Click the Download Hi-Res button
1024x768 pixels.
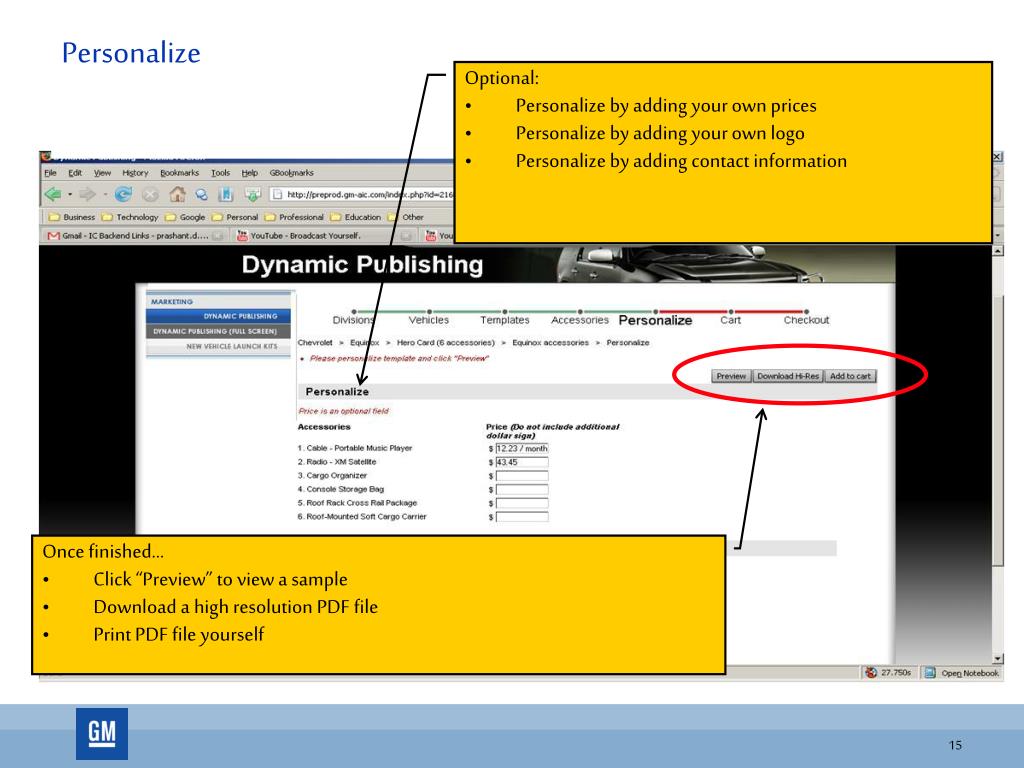coord(788,376)
